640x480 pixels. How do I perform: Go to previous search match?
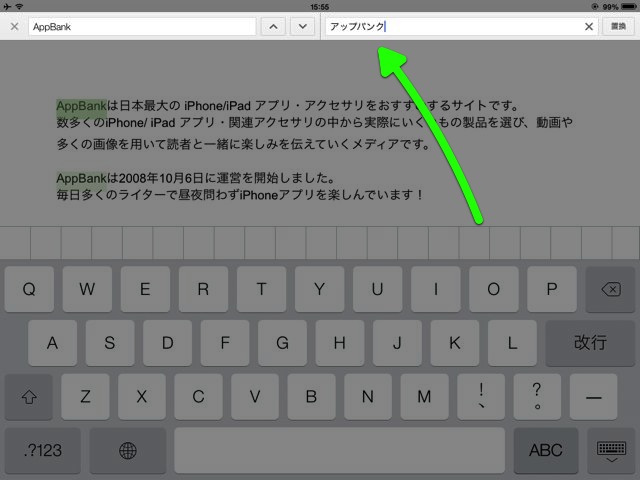[x=273, y=27]
